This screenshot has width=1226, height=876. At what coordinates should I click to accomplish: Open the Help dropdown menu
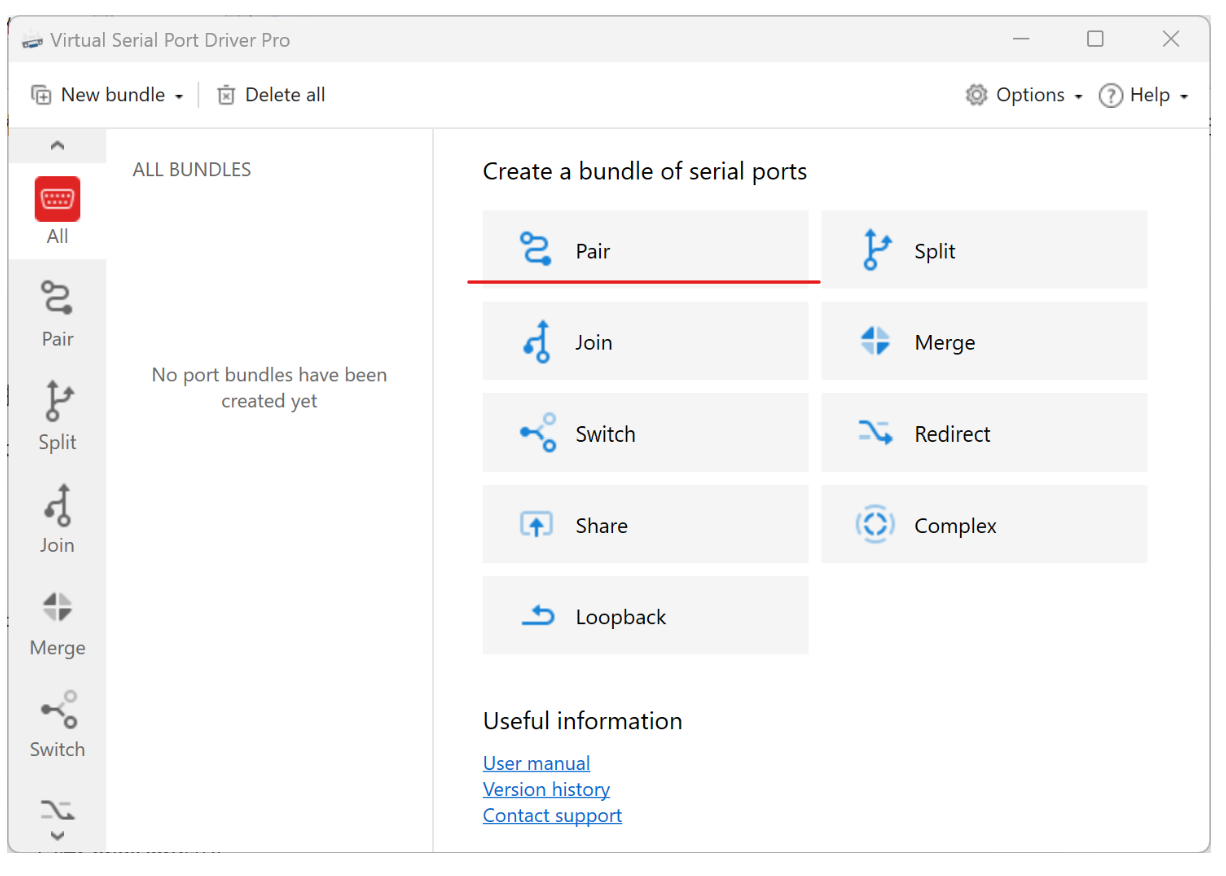tap(1144, 95)
